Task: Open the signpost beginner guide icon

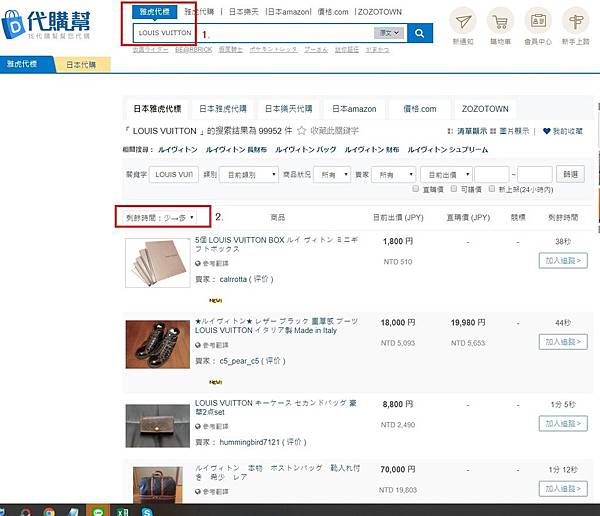Action: click(576, 21)
